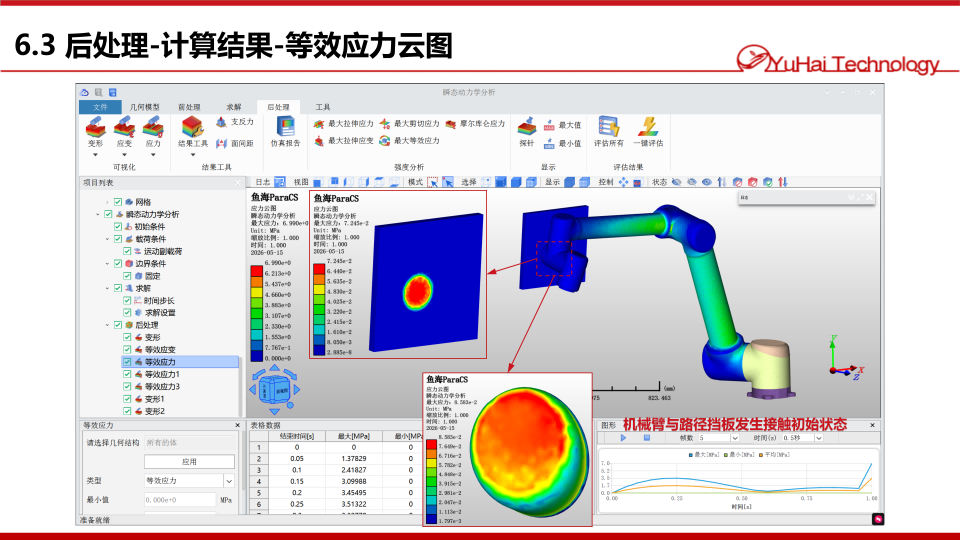Collapse the 瞬态动力学分析 tree node

coord(98,214)
